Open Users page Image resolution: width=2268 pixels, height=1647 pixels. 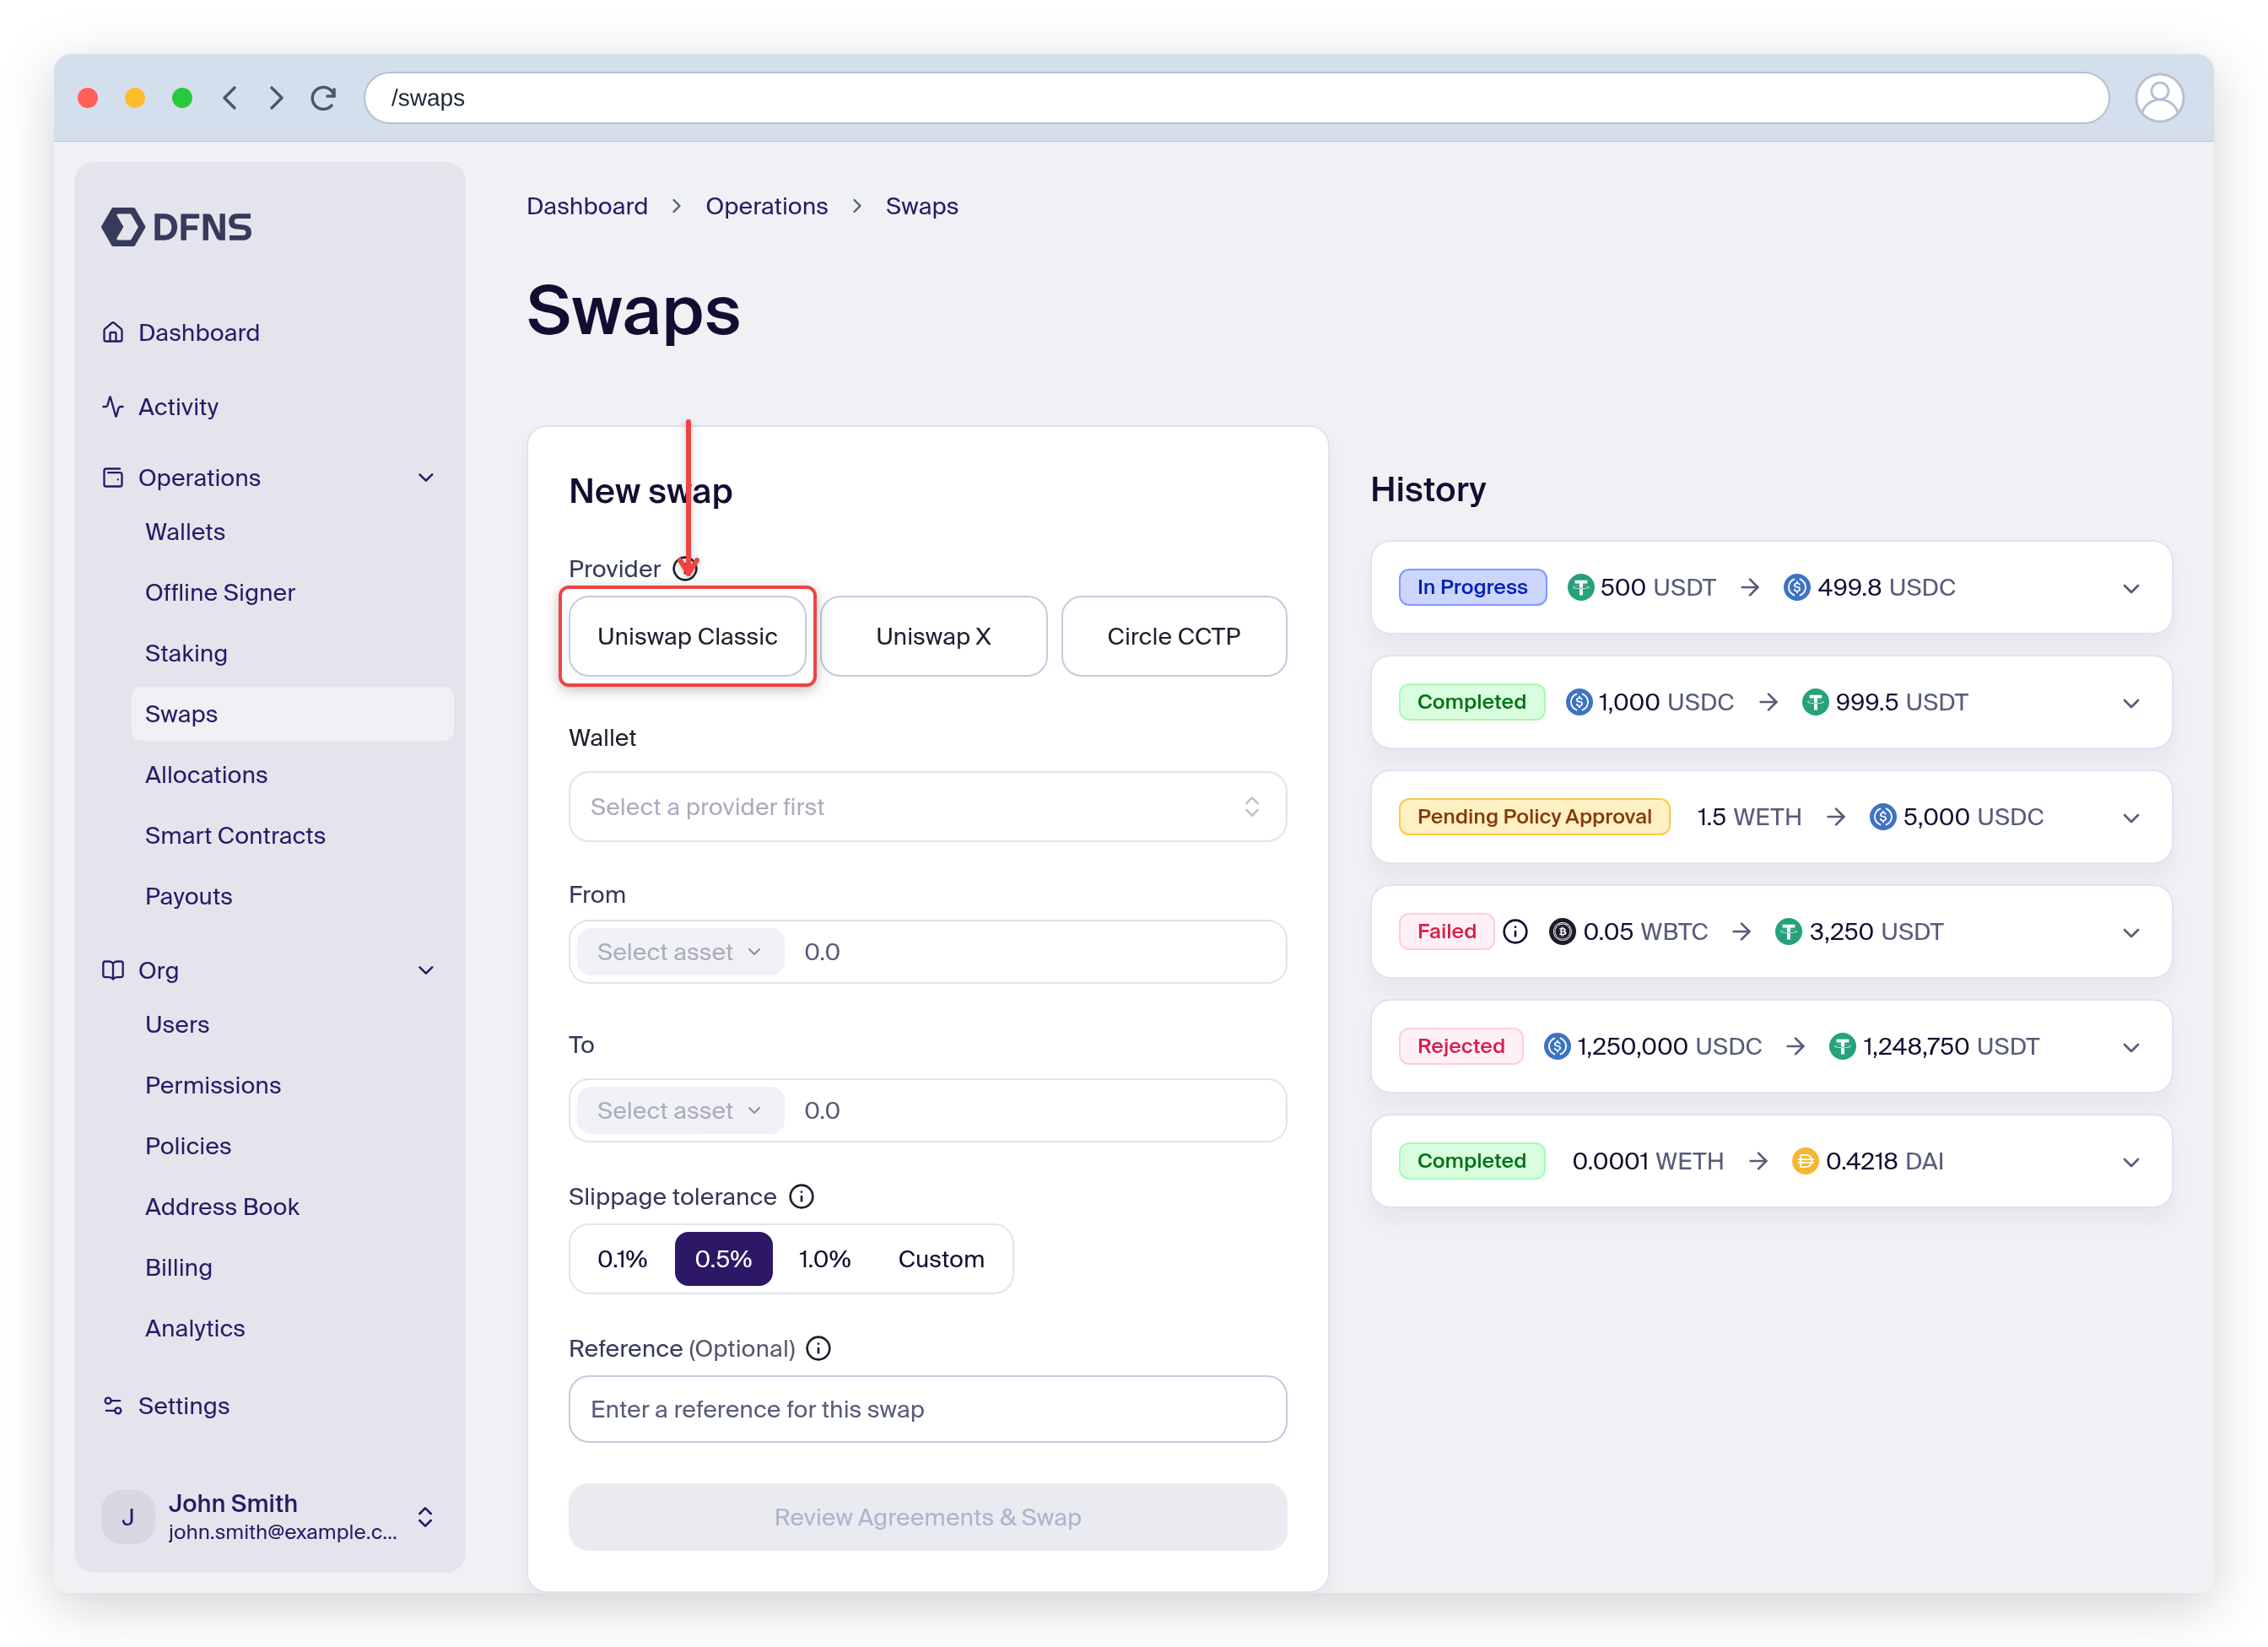[x=177, y=1024]
